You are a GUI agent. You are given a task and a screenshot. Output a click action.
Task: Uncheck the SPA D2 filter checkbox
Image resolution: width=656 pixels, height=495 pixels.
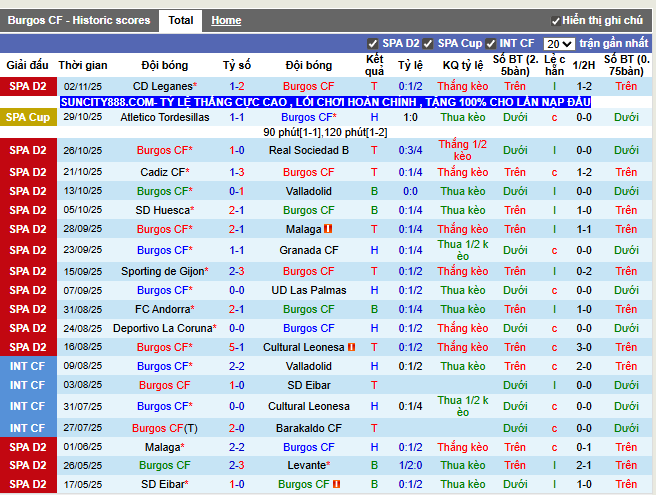coord(372,44)
